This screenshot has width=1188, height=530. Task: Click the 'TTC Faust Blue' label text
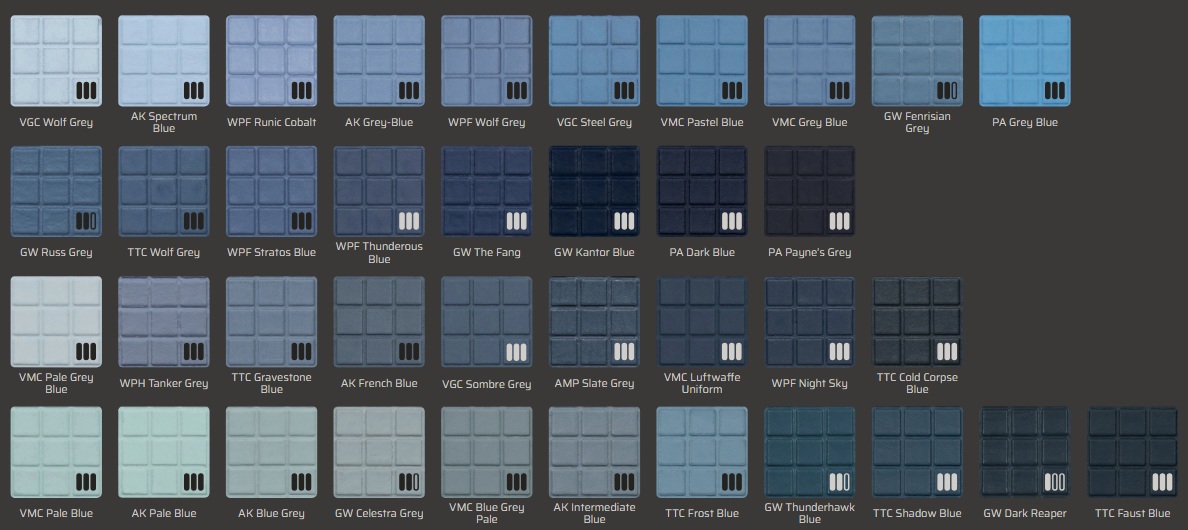(x=1132, y=513)
